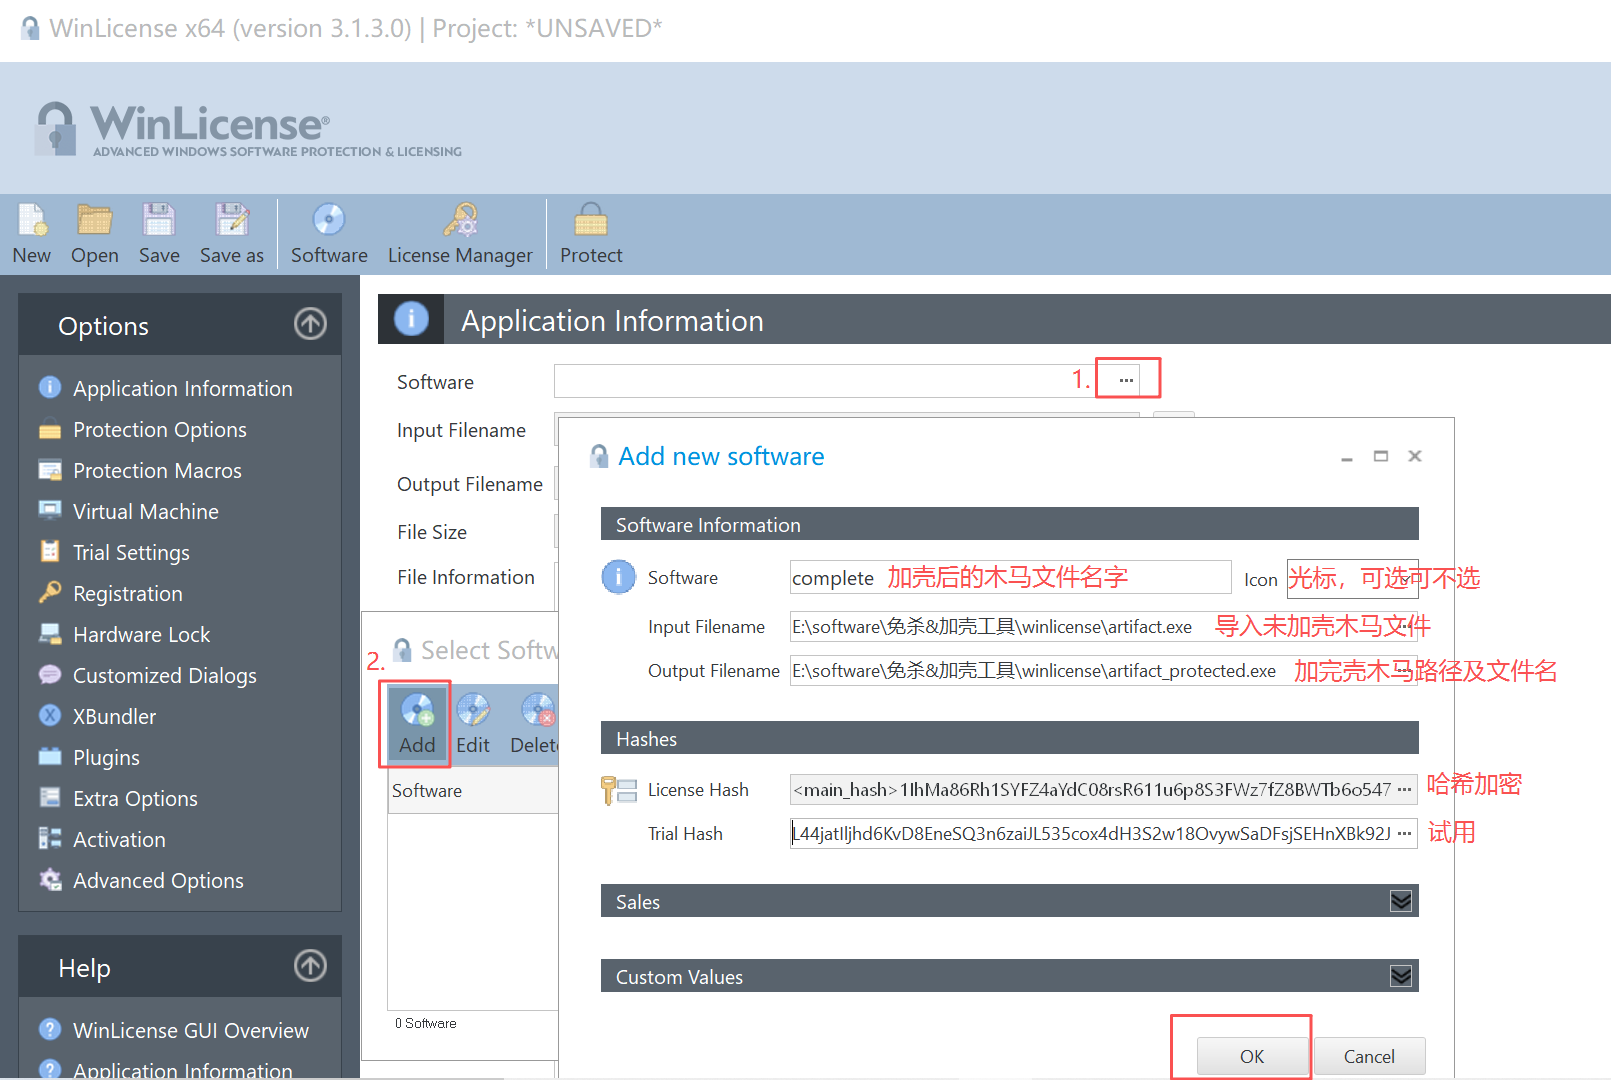Click Edit in Select Software window
Image resolution: width=1611 pixels, height=1080 pixels.
click(x=473, y=725)
